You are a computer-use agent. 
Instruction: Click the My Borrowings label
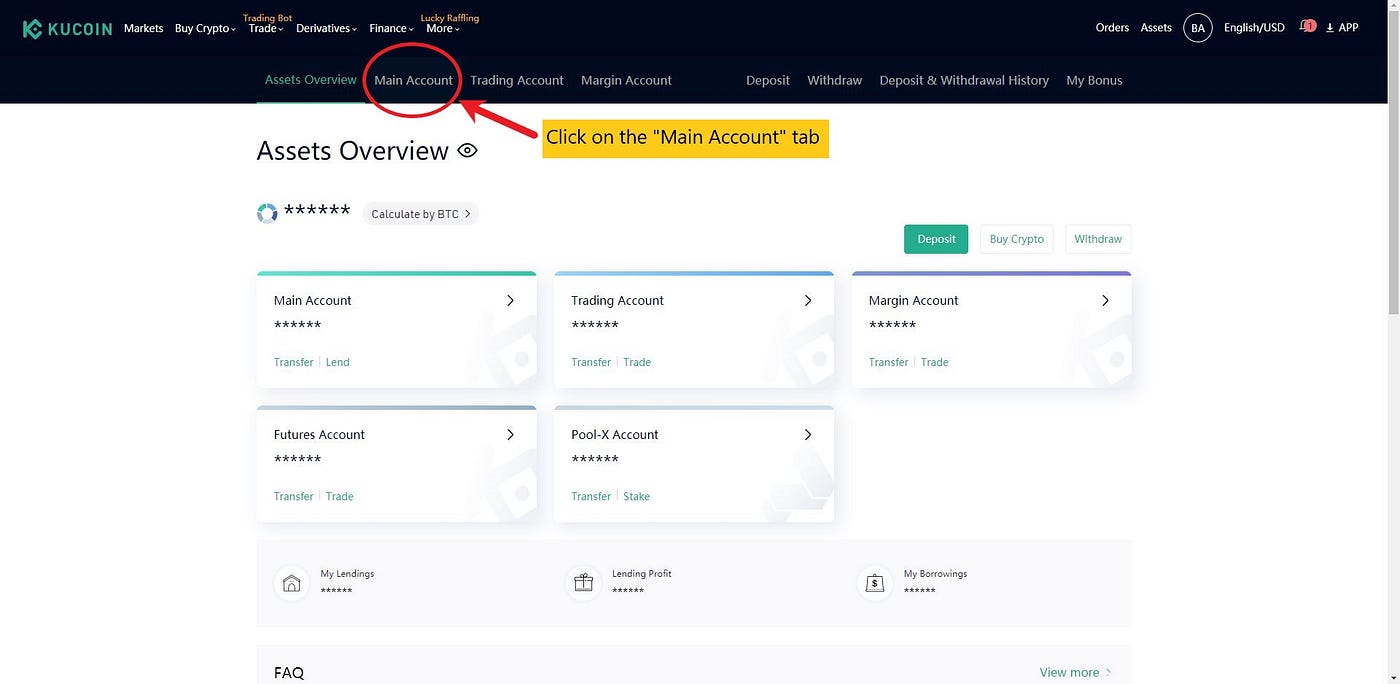point(935,574)
